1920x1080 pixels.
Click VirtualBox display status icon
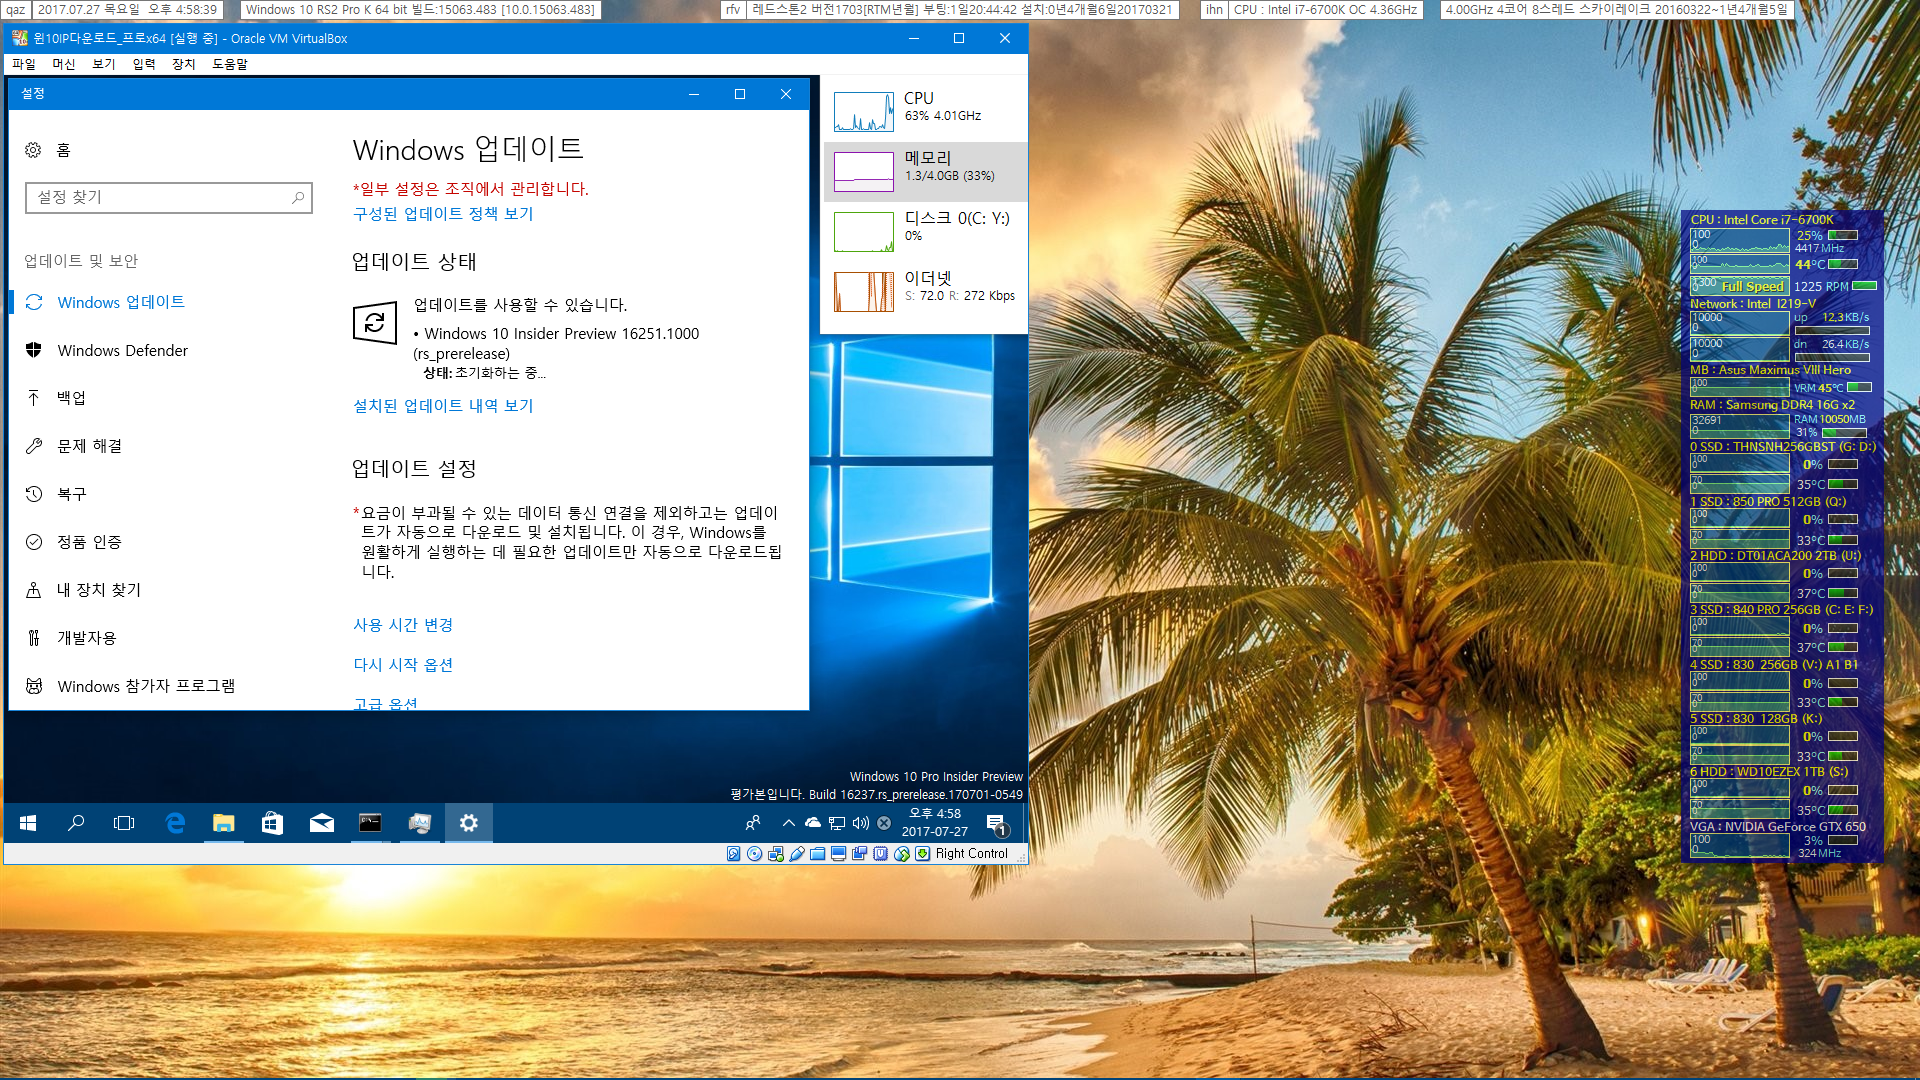(838, 853)
